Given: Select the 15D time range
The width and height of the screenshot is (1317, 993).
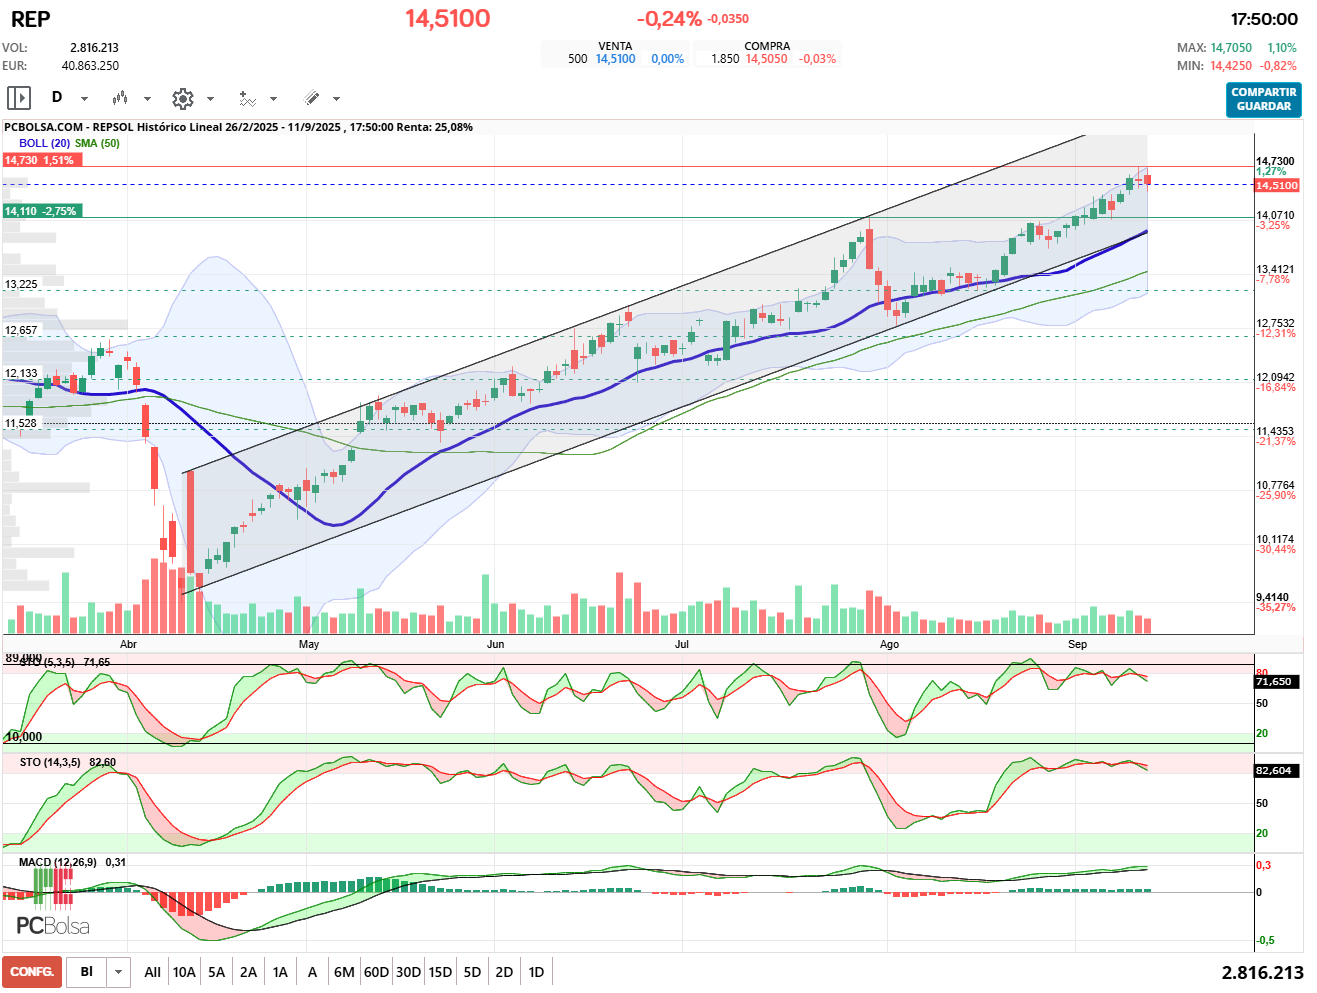Looking at the screenshot, I should 440,972.
